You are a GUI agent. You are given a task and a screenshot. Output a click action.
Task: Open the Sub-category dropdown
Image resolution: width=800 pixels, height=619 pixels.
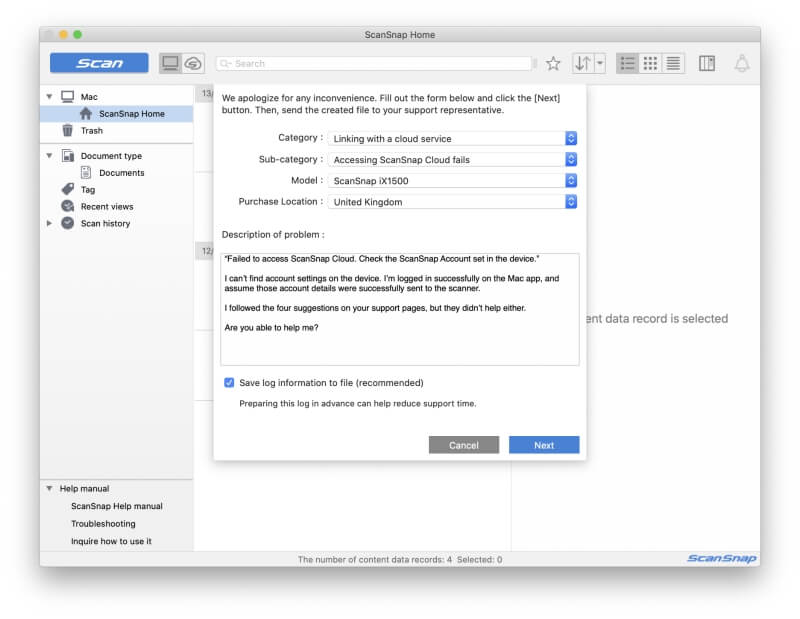click(453, 160)
